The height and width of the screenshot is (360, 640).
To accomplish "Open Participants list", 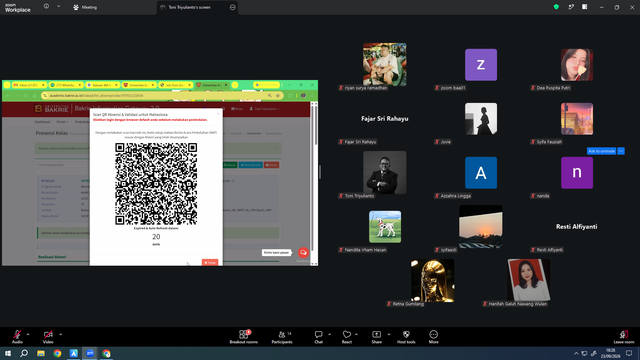I will tap(282, 337).
